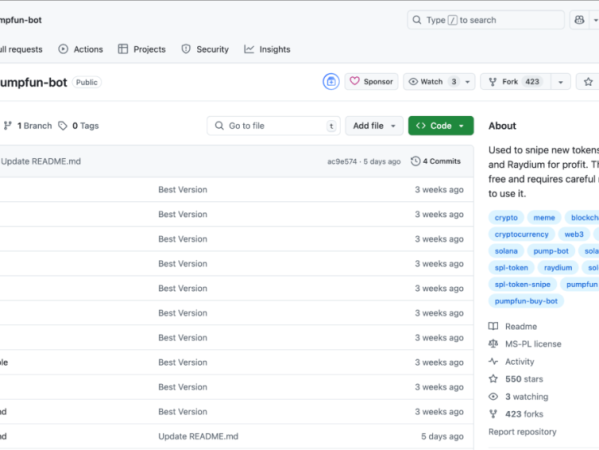Sponsor this repository via heart button
The width and height of the screenshot is (599, 450).
(x=371, y=82)
